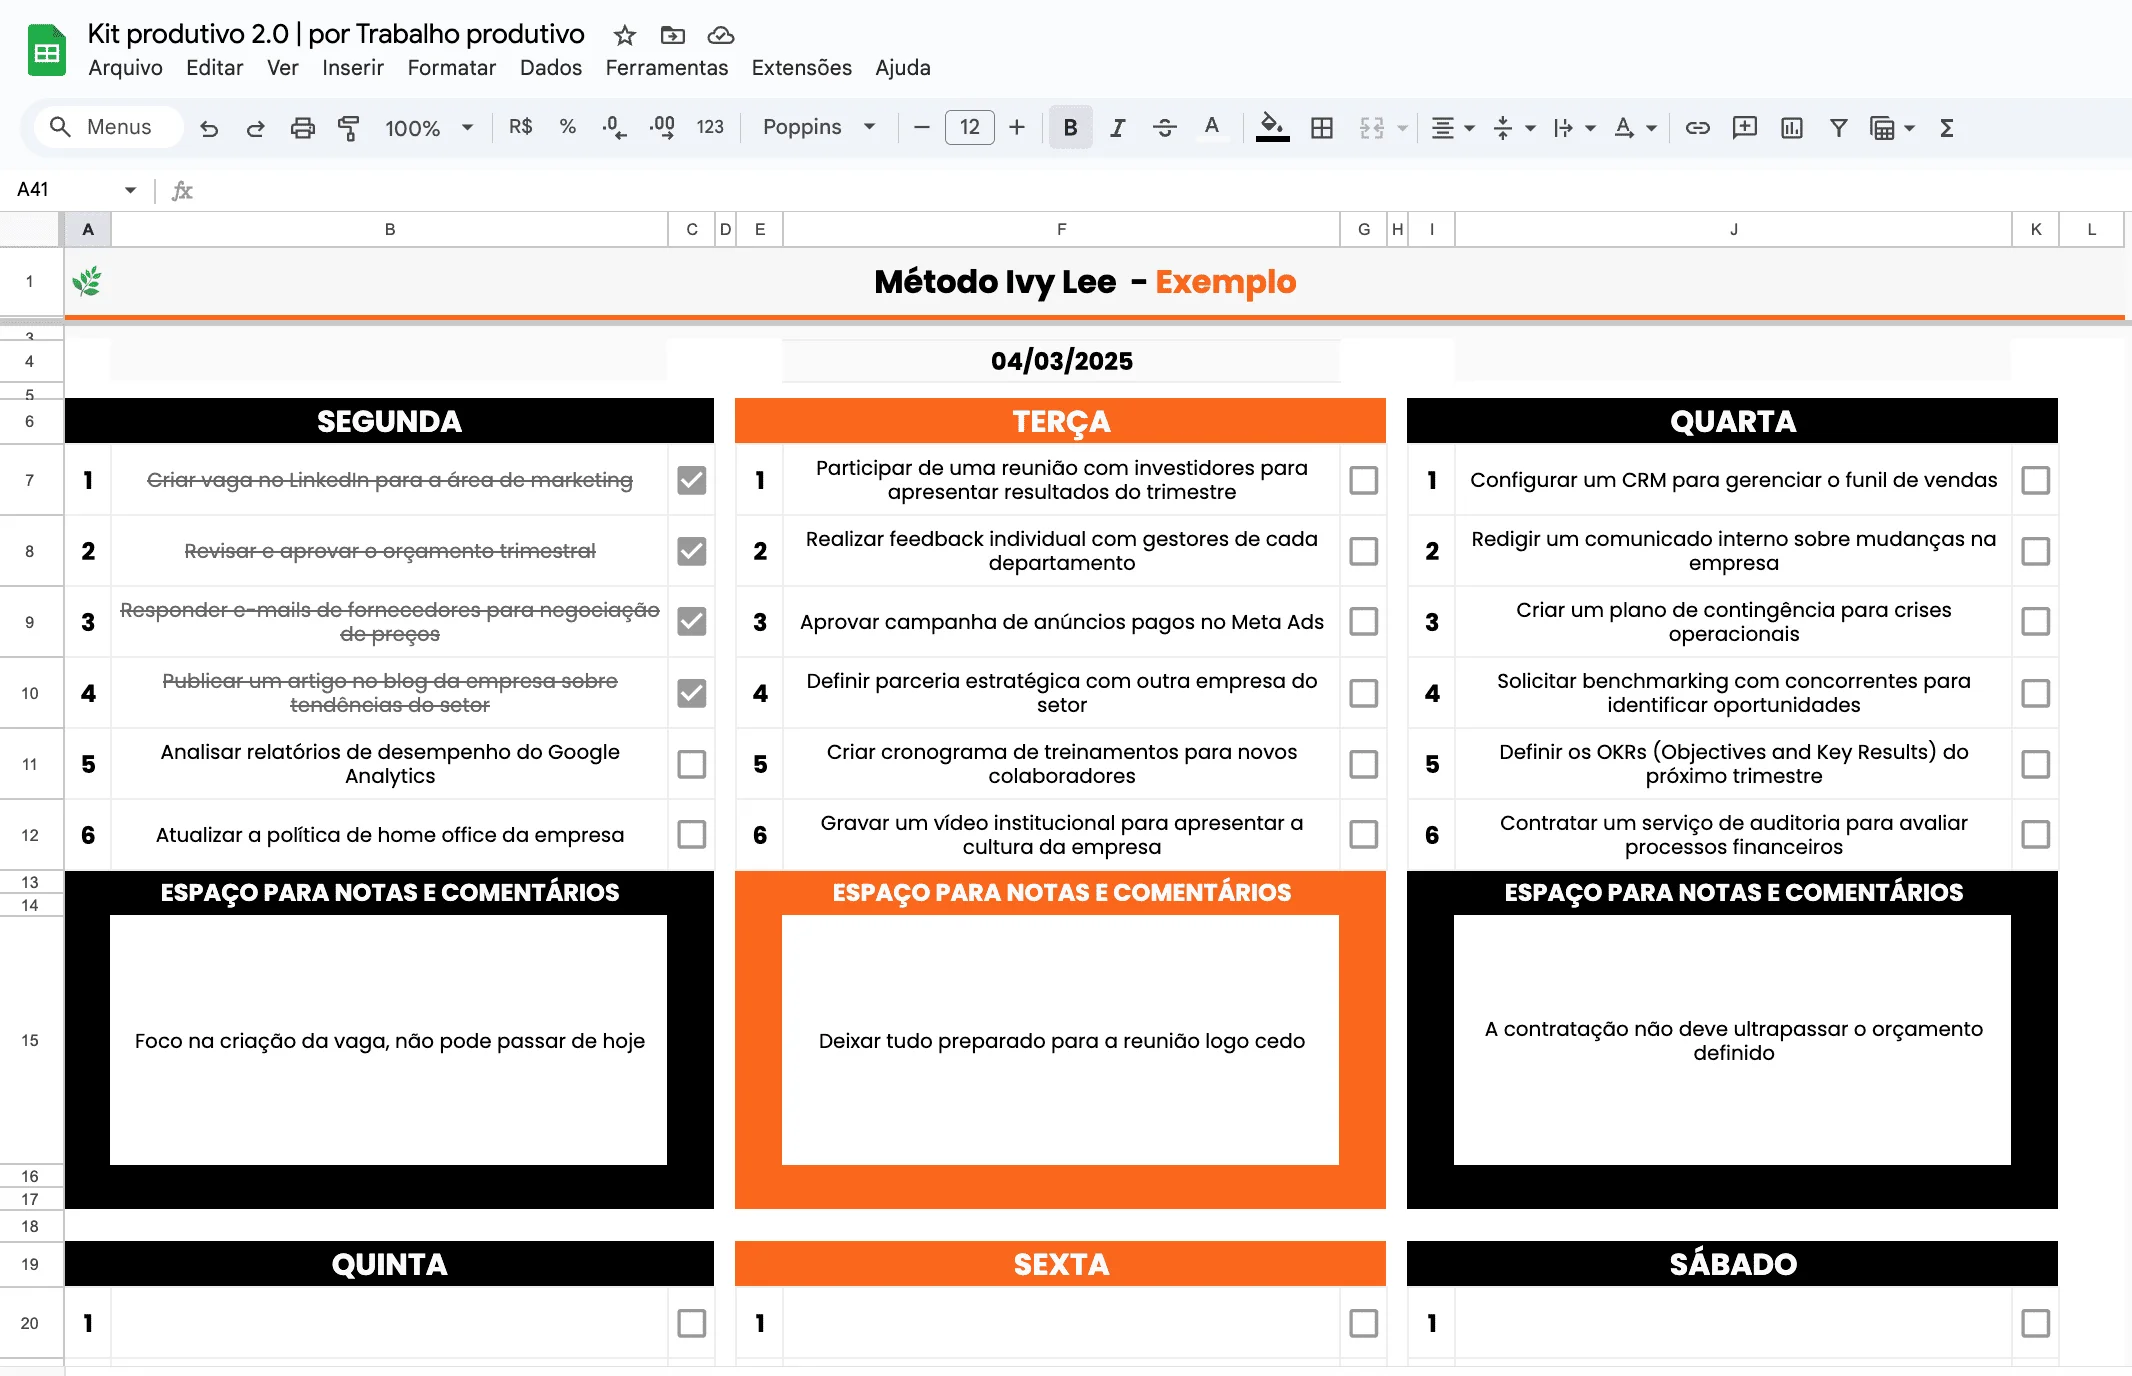Print the spreadsheet with printer icon
2132x1376 pixels.
[x=302, y=128]
